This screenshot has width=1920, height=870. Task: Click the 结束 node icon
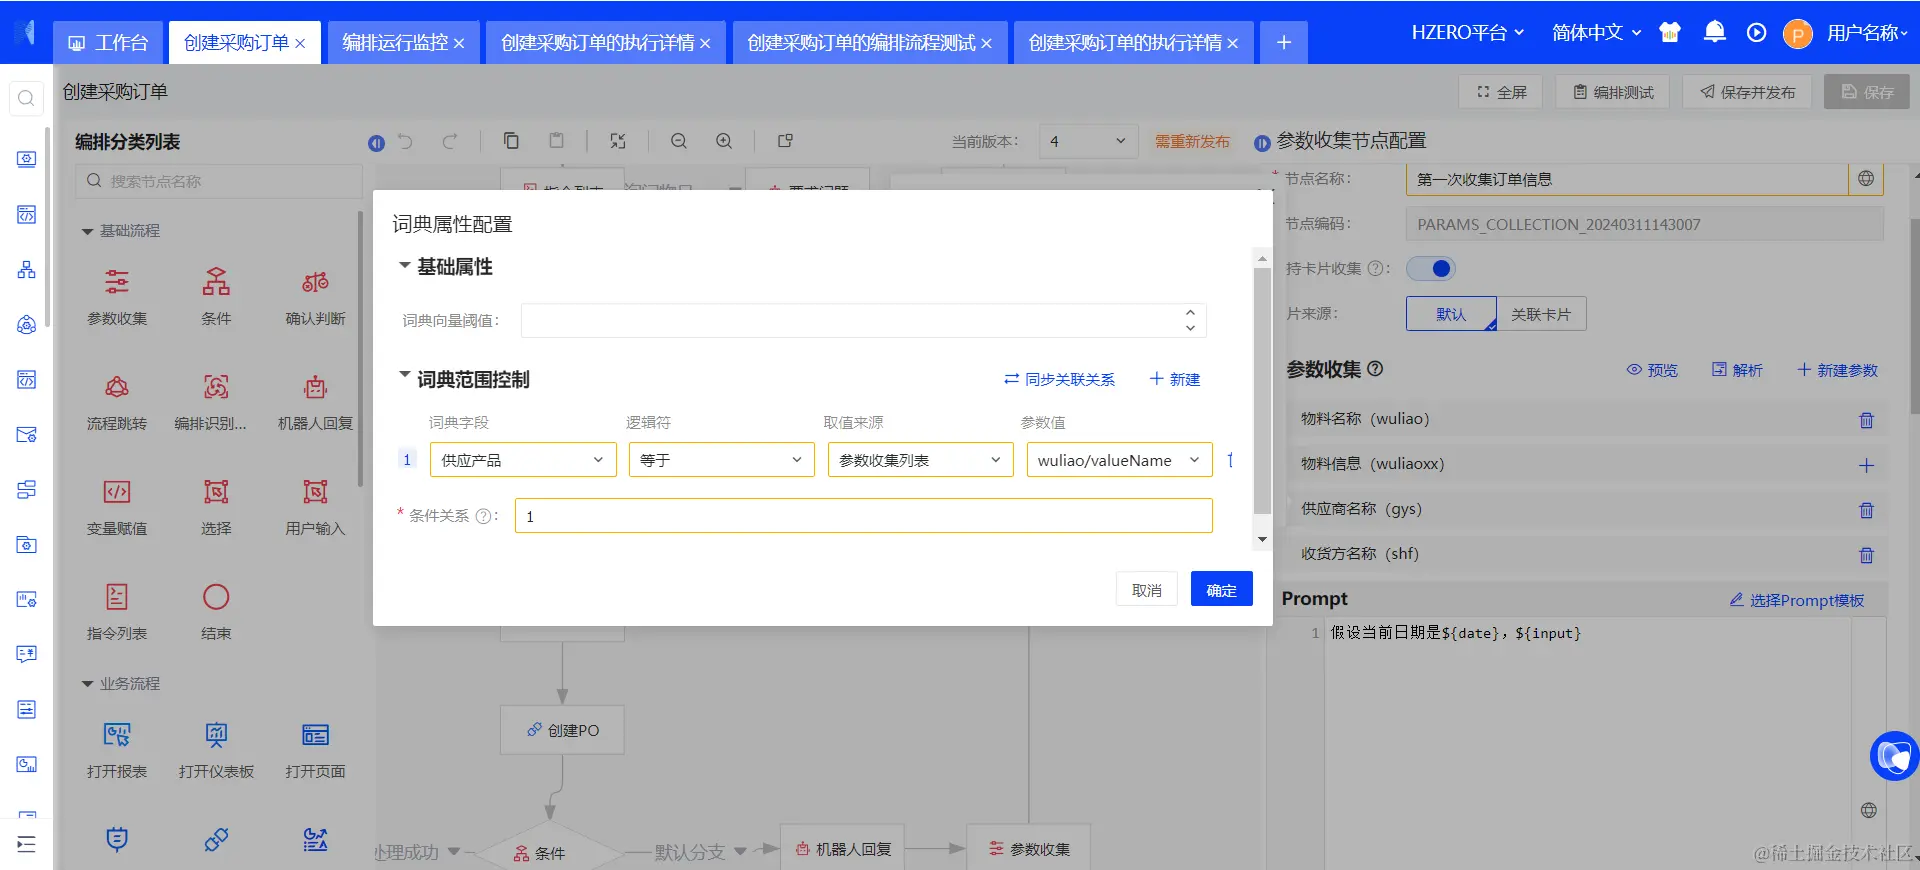pyautogui.click(x=216, y=597)
